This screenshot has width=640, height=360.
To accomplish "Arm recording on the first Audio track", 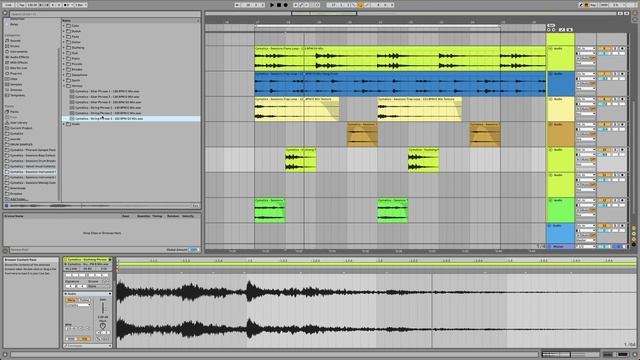I will click(622, 49).
